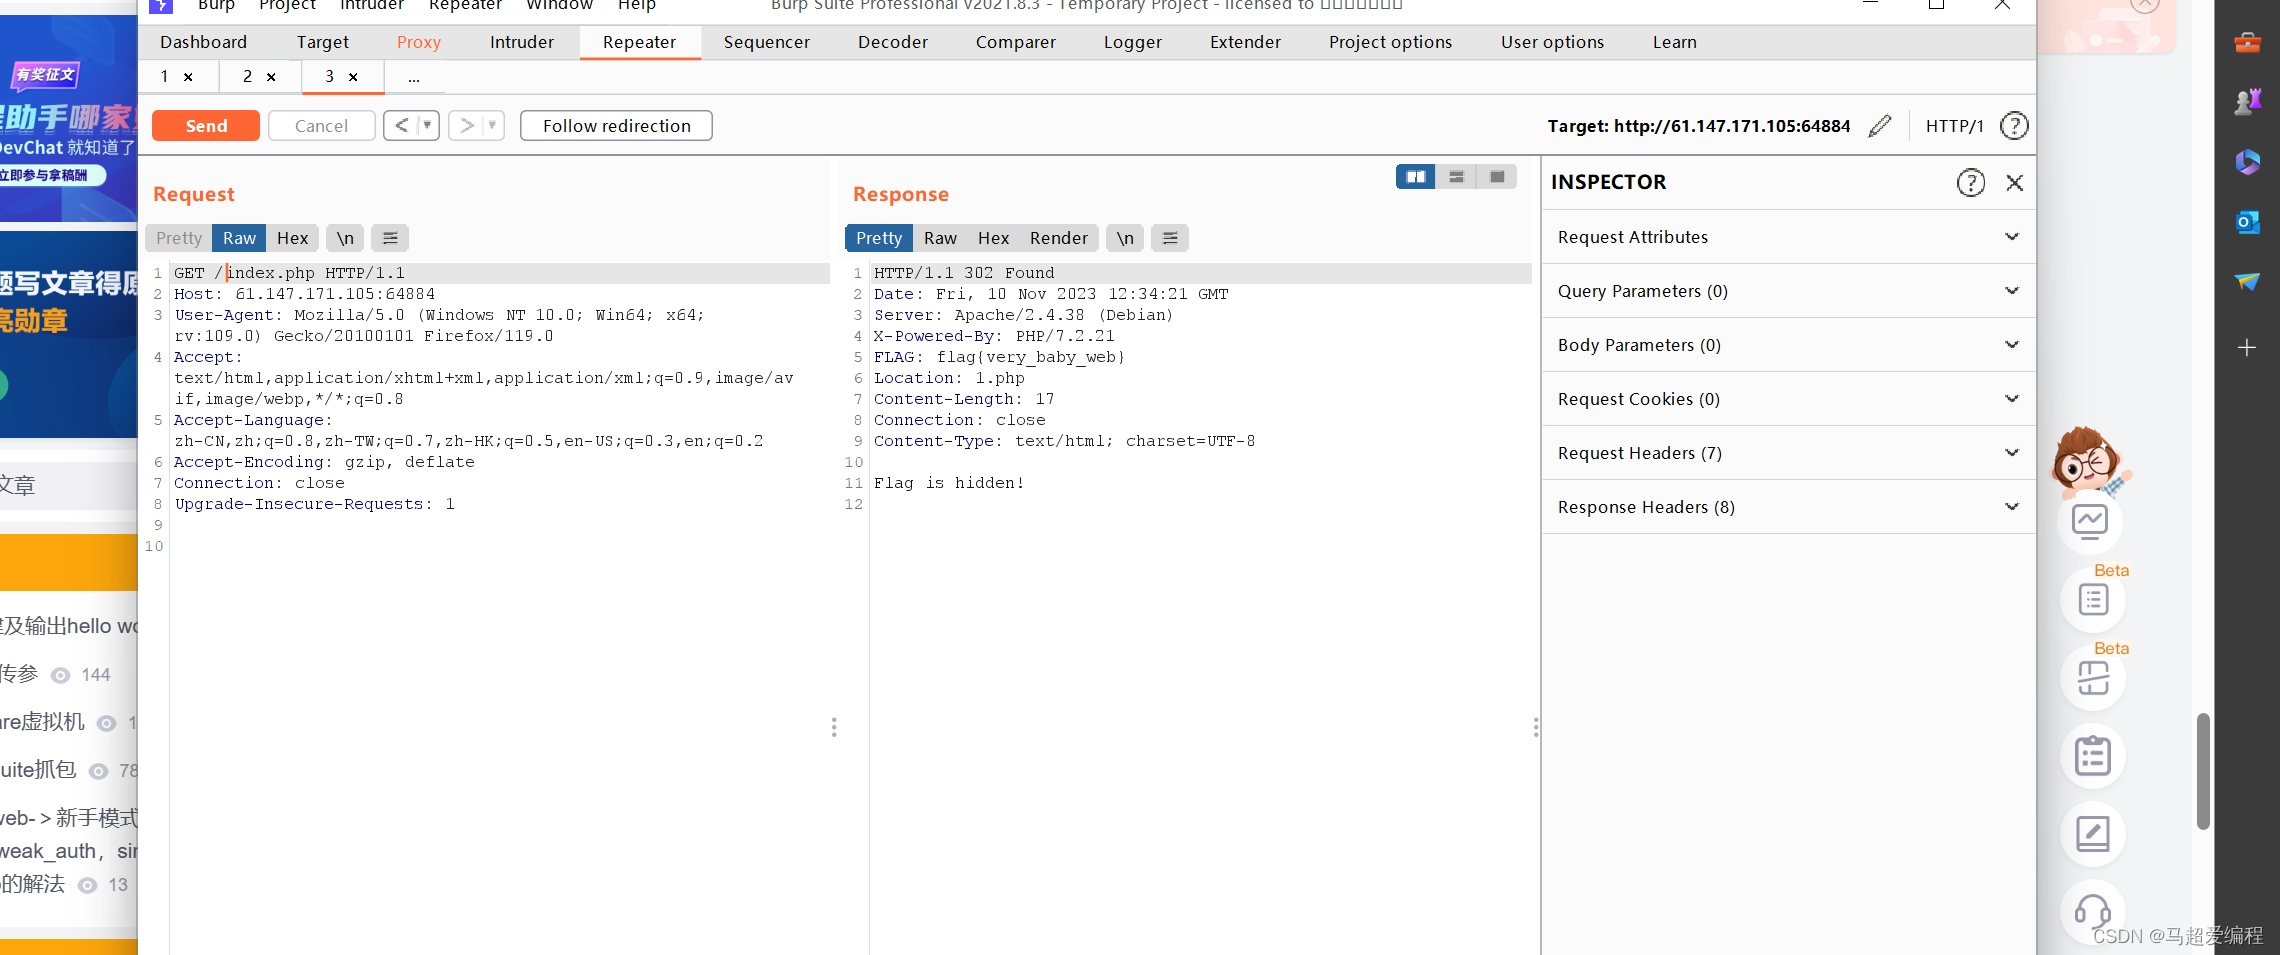
Task: Switch to the Proxy tab
Action: click(418, 42)
